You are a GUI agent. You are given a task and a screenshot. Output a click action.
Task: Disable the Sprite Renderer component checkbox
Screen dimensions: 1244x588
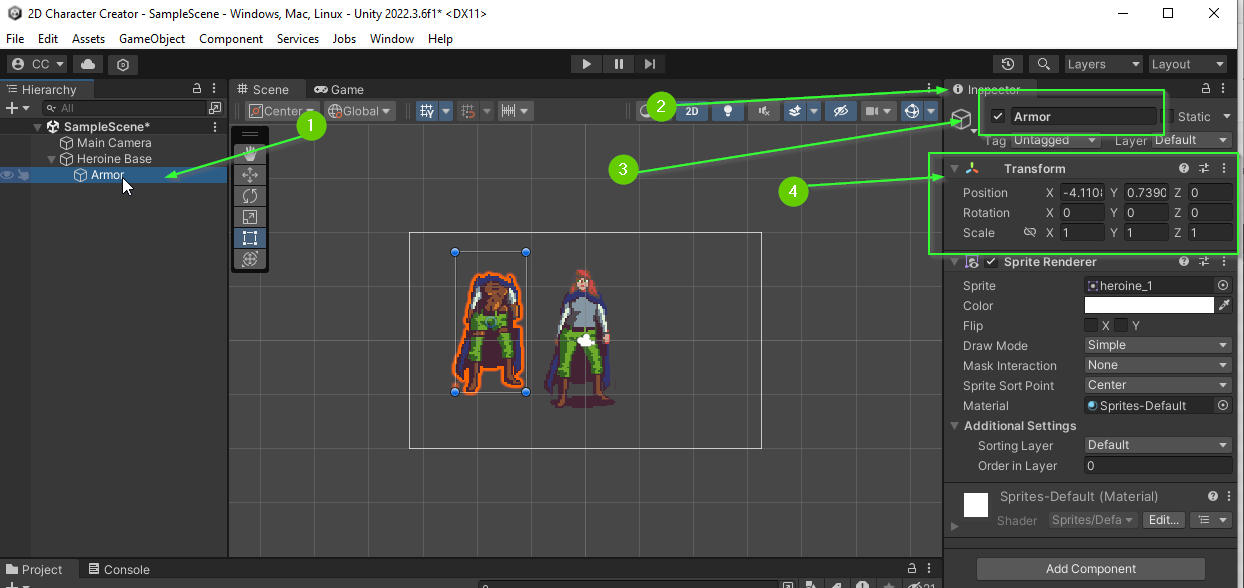point(991,262)
